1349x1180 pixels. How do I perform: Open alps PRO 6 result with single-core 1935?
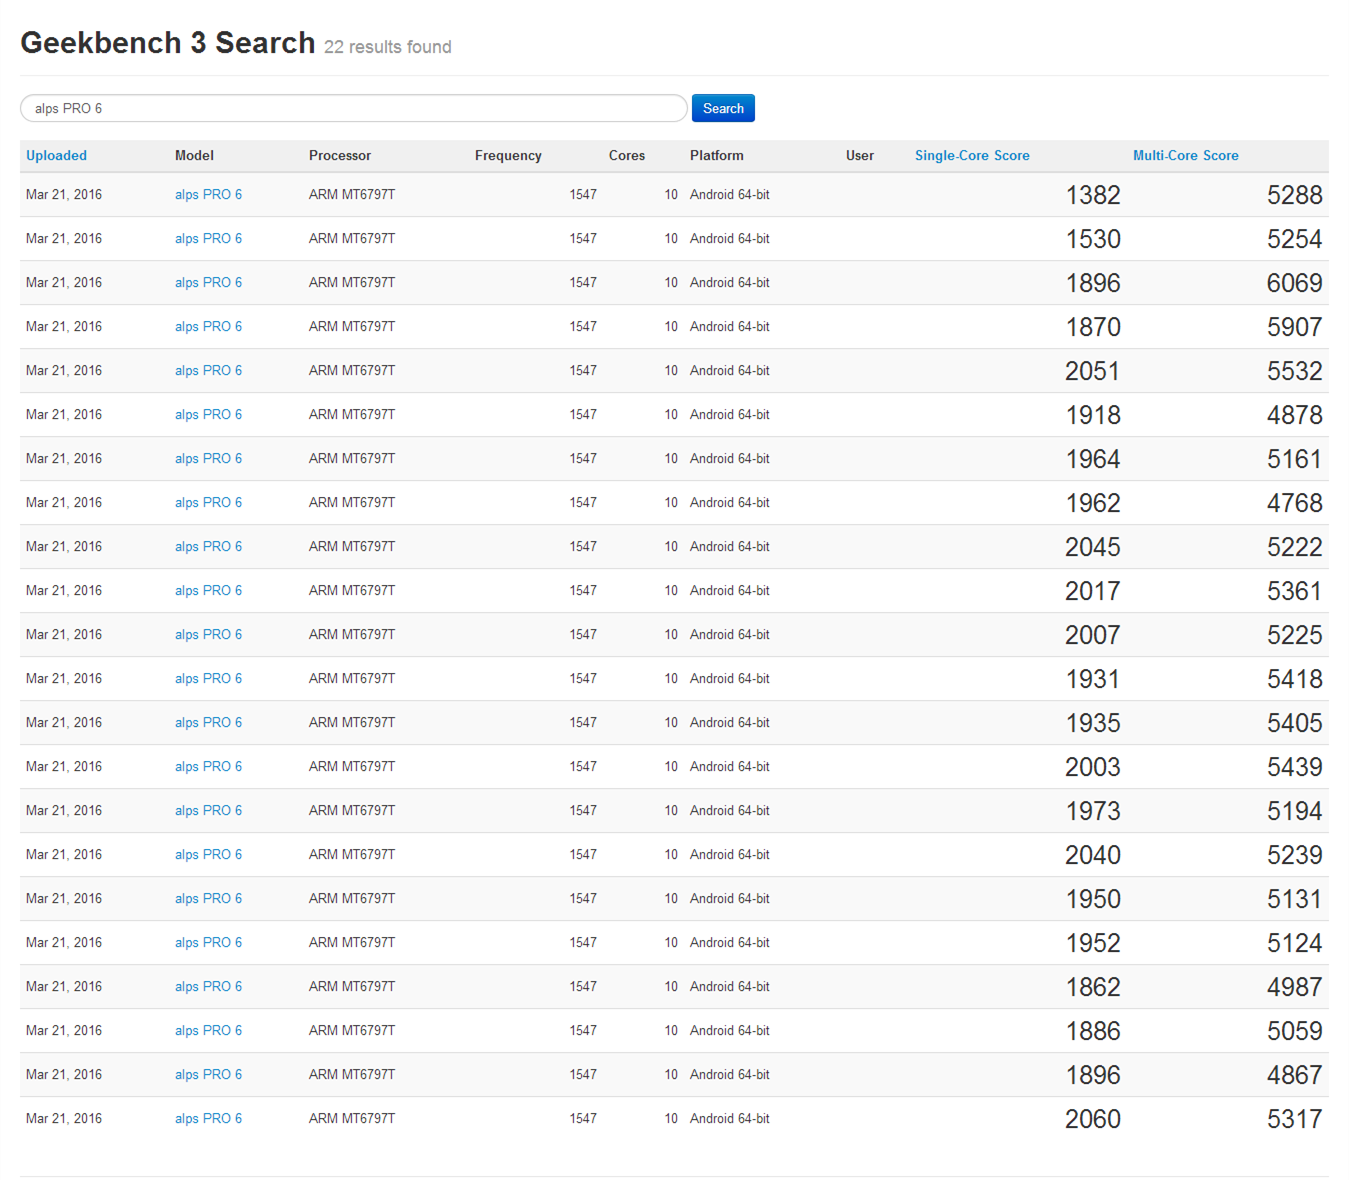[208, 722]
